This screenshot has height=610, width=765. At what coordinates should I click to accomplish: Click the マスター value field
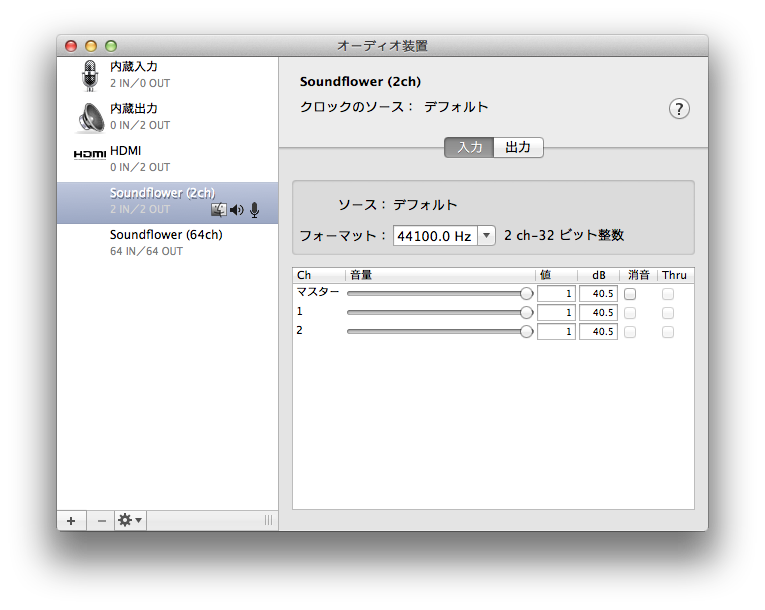tap(556, 294)
